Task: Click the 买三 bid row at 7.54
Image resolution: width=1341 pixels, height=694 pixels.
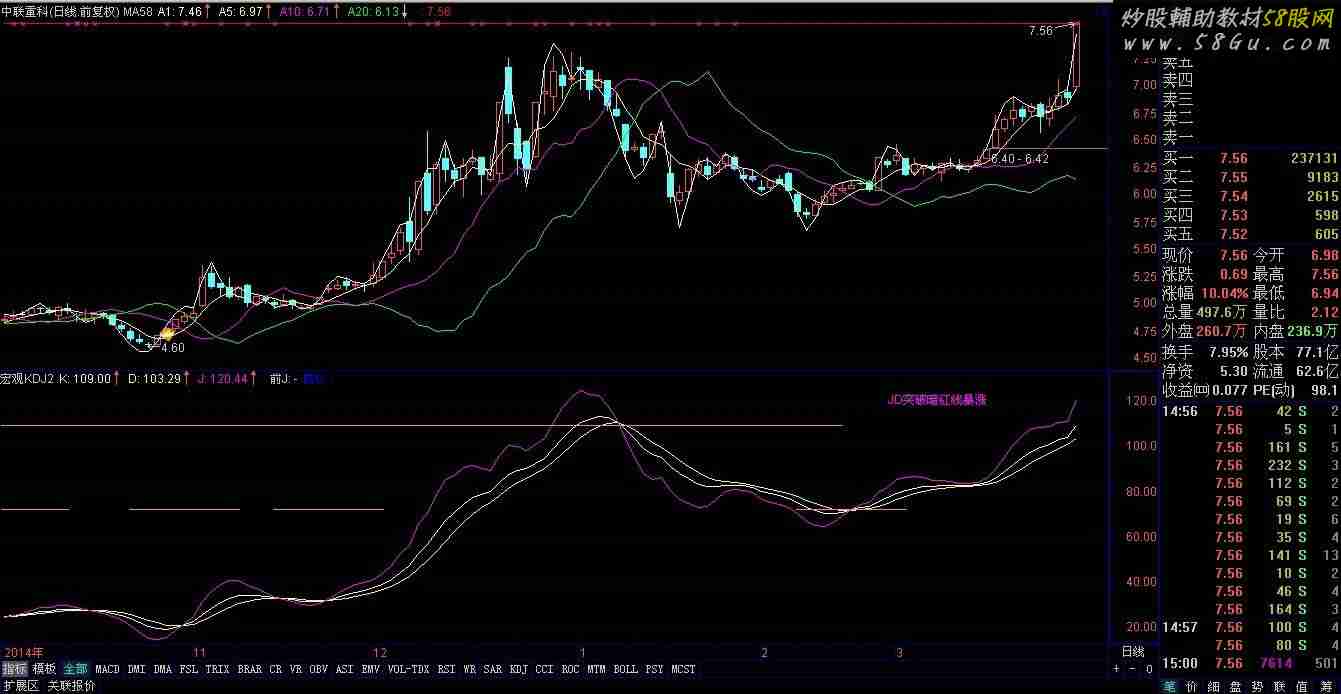Action: 1250,196
